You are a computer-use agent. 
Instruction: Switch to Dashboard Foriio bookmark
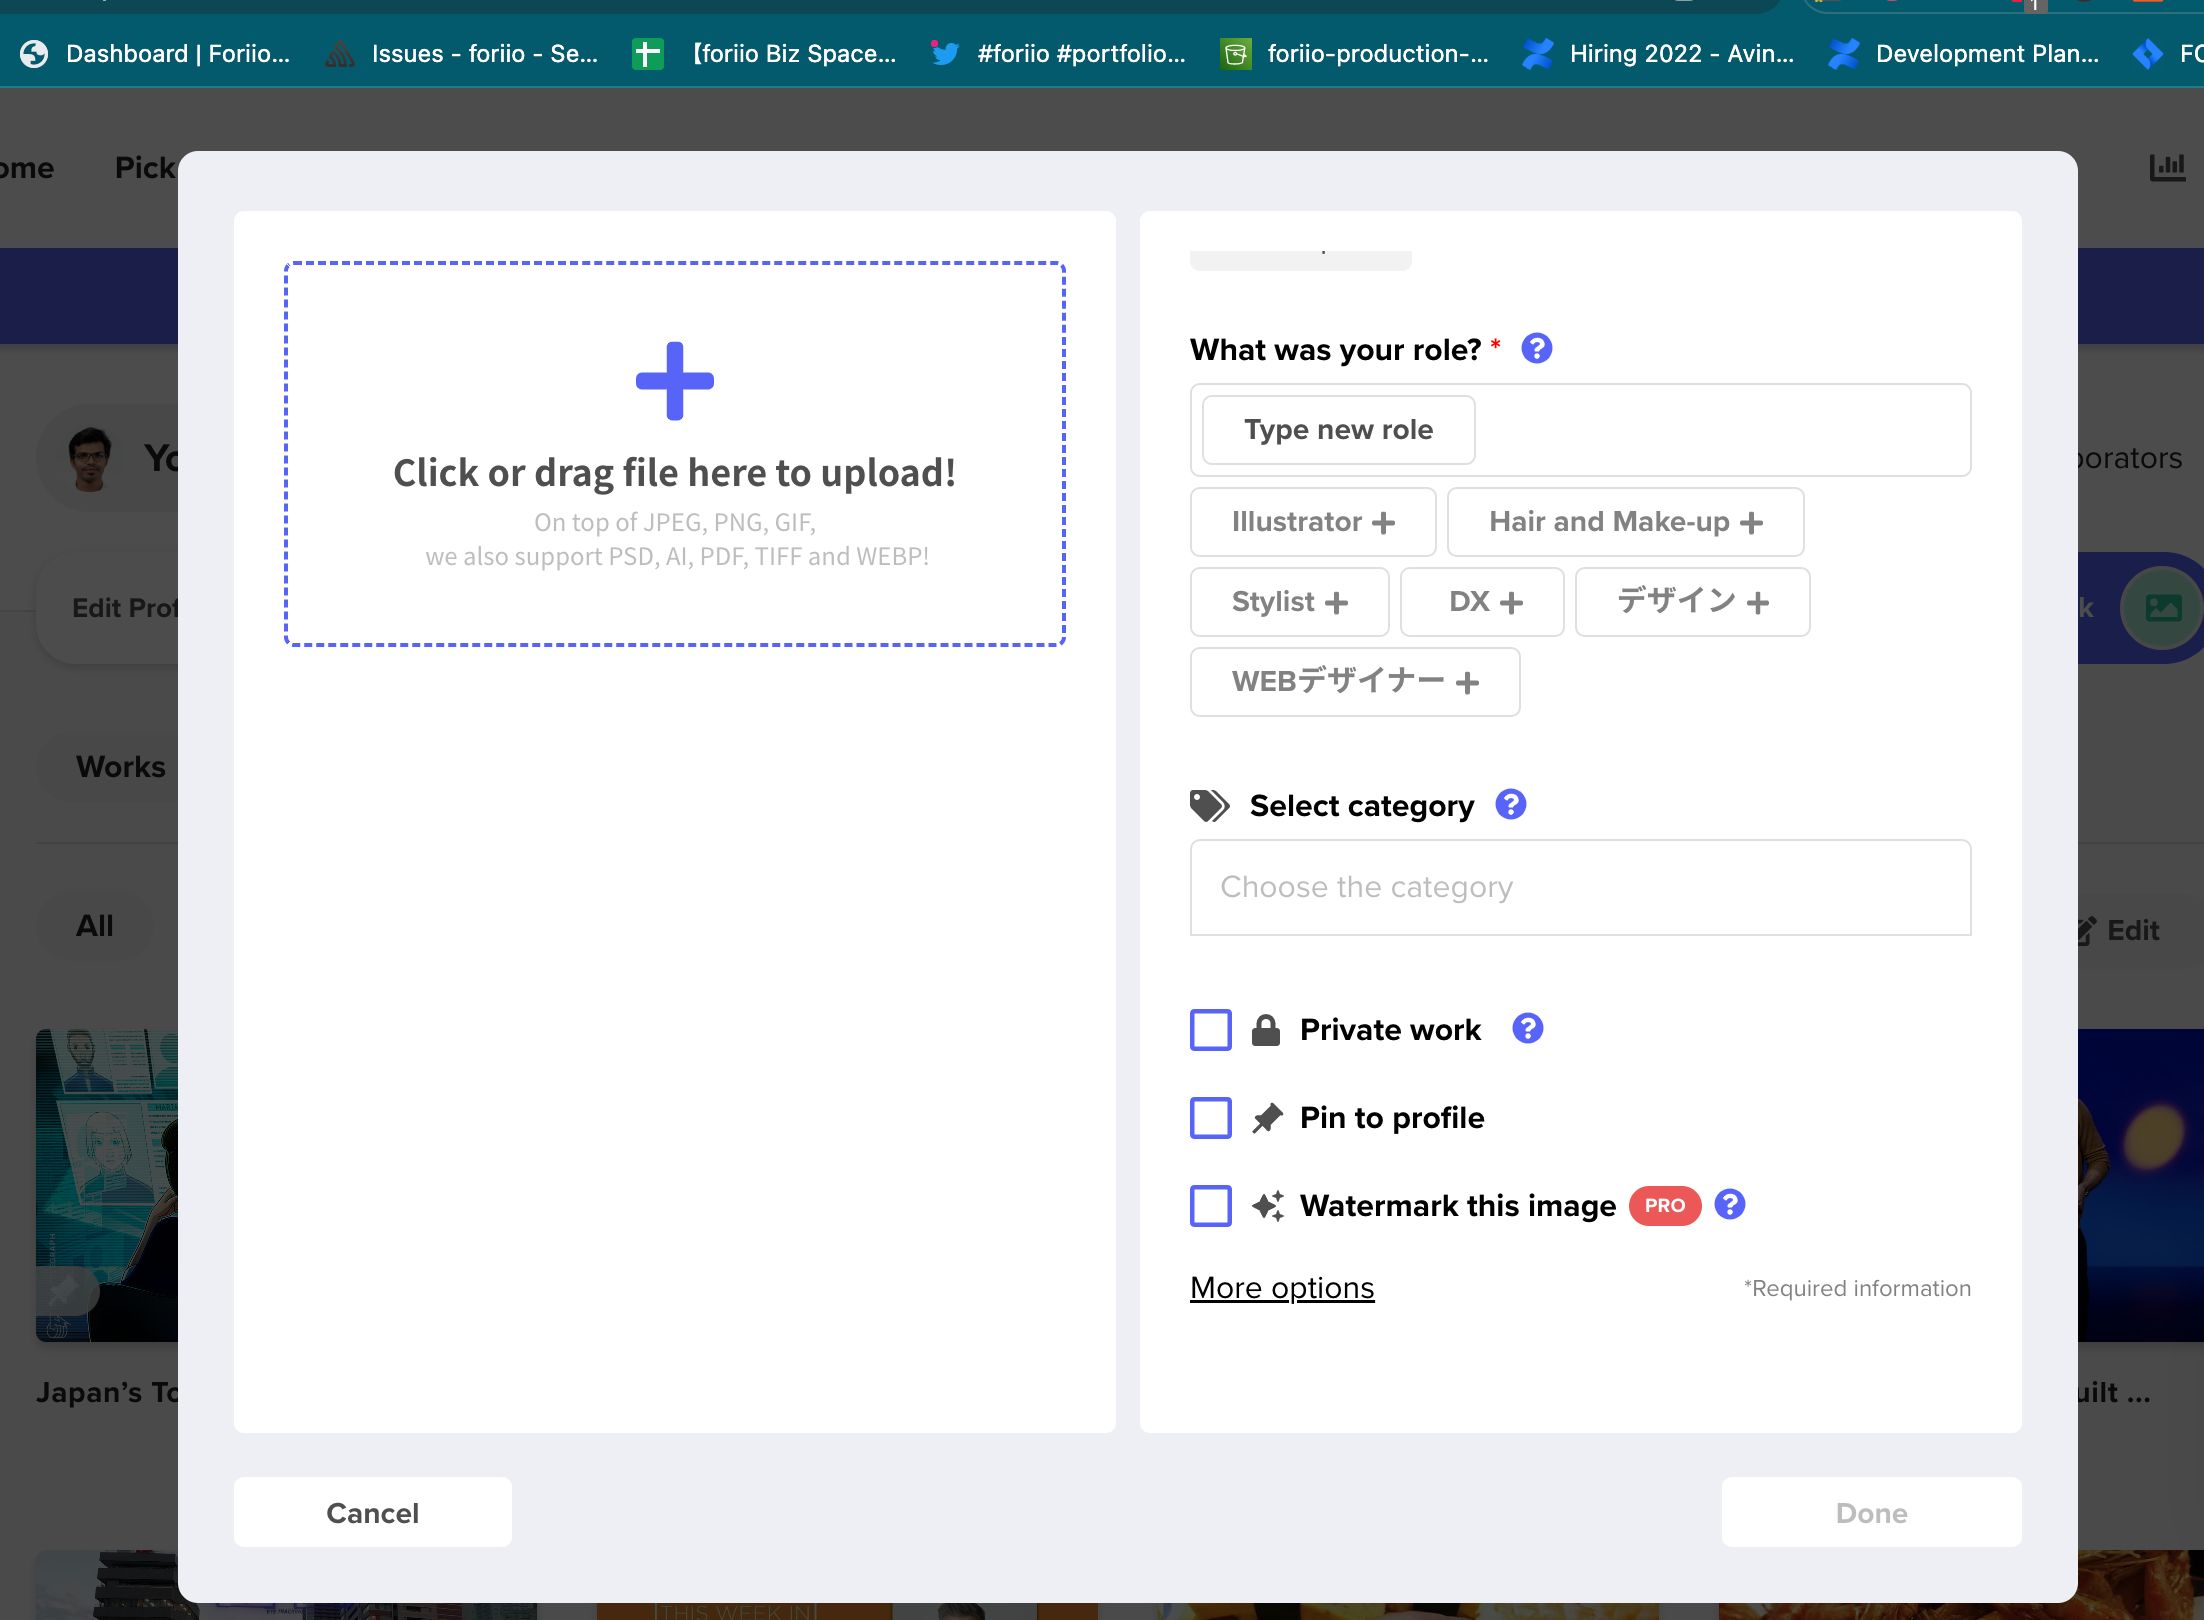click(156, 54)
